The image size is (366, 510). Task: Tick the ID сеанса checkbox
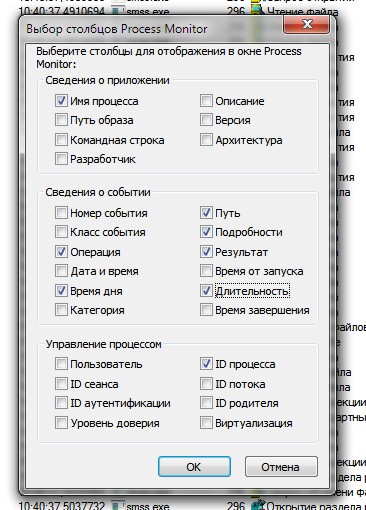coord(61,383)
